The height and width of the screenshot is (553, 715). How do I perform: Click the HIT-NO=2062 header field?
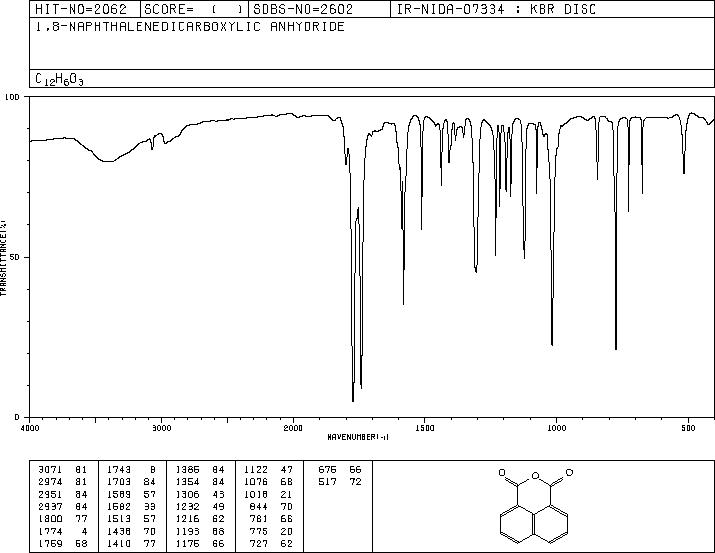coord(85,9)
